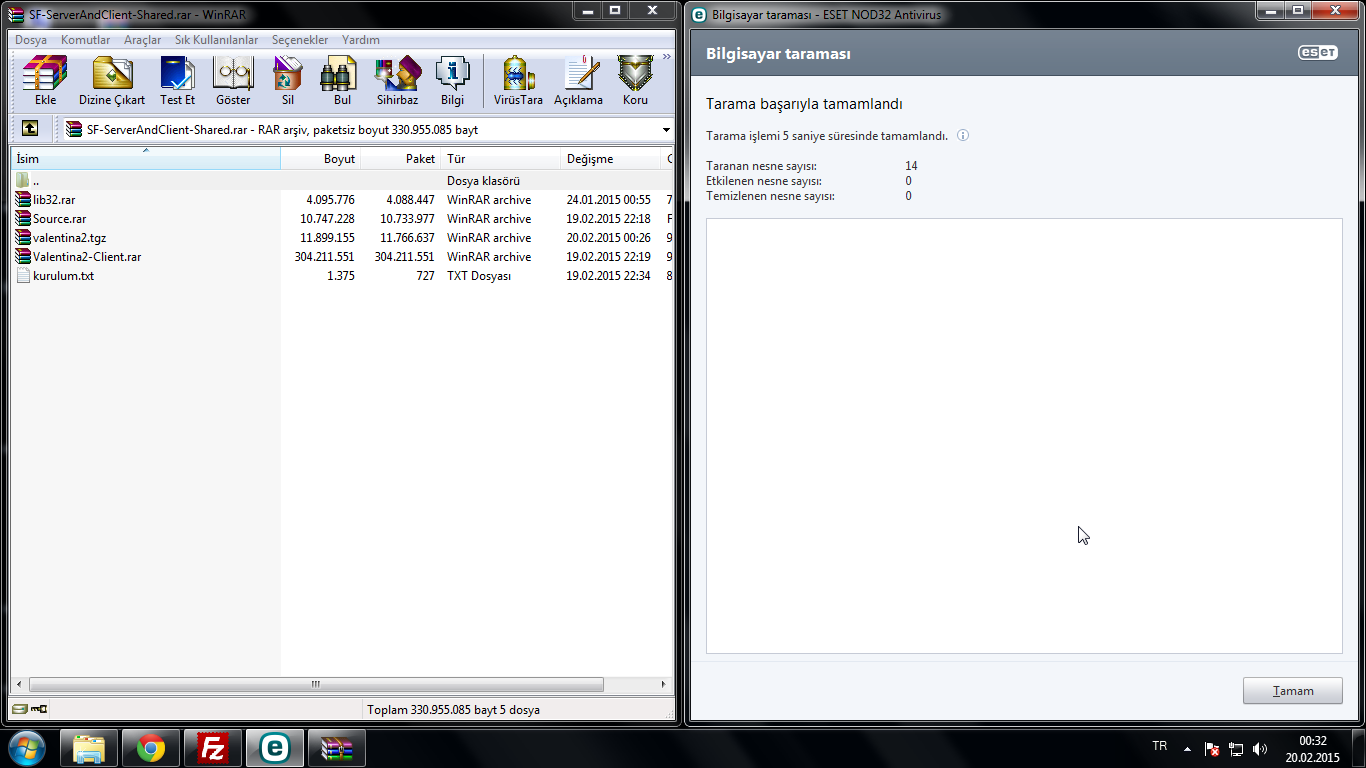The width and height of the screenshot is (1366, 768).
Task: Select the Valentina2-Client.rar file row
Action: 343,257
